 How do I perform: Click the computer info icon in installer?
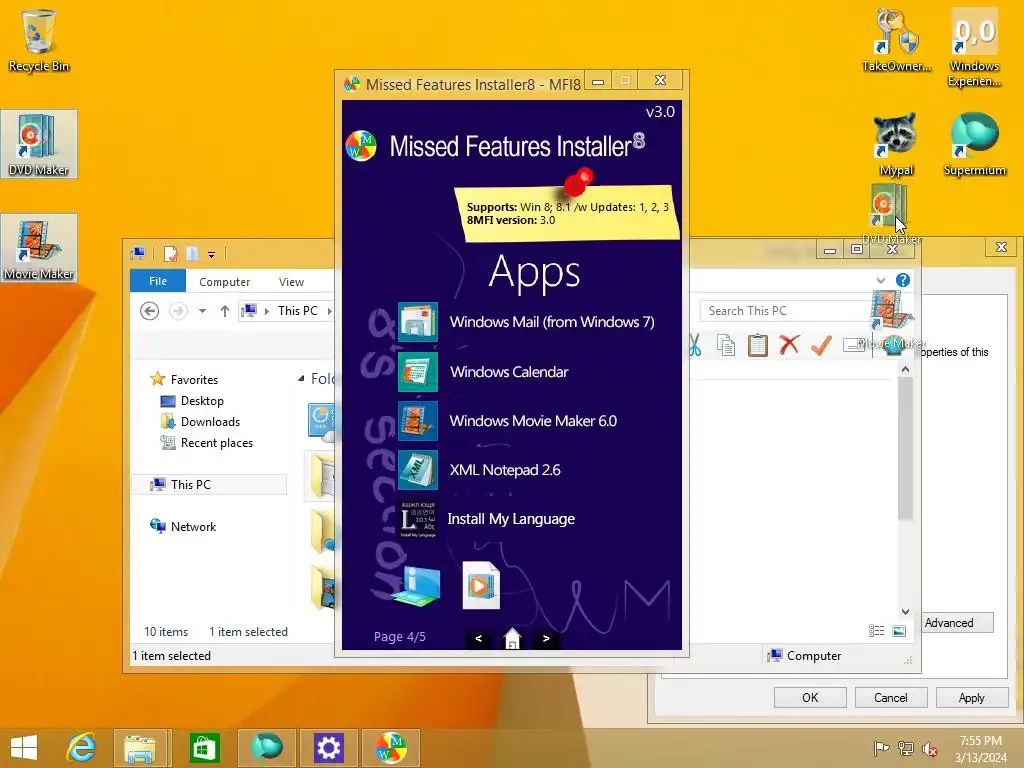(415, 586)
